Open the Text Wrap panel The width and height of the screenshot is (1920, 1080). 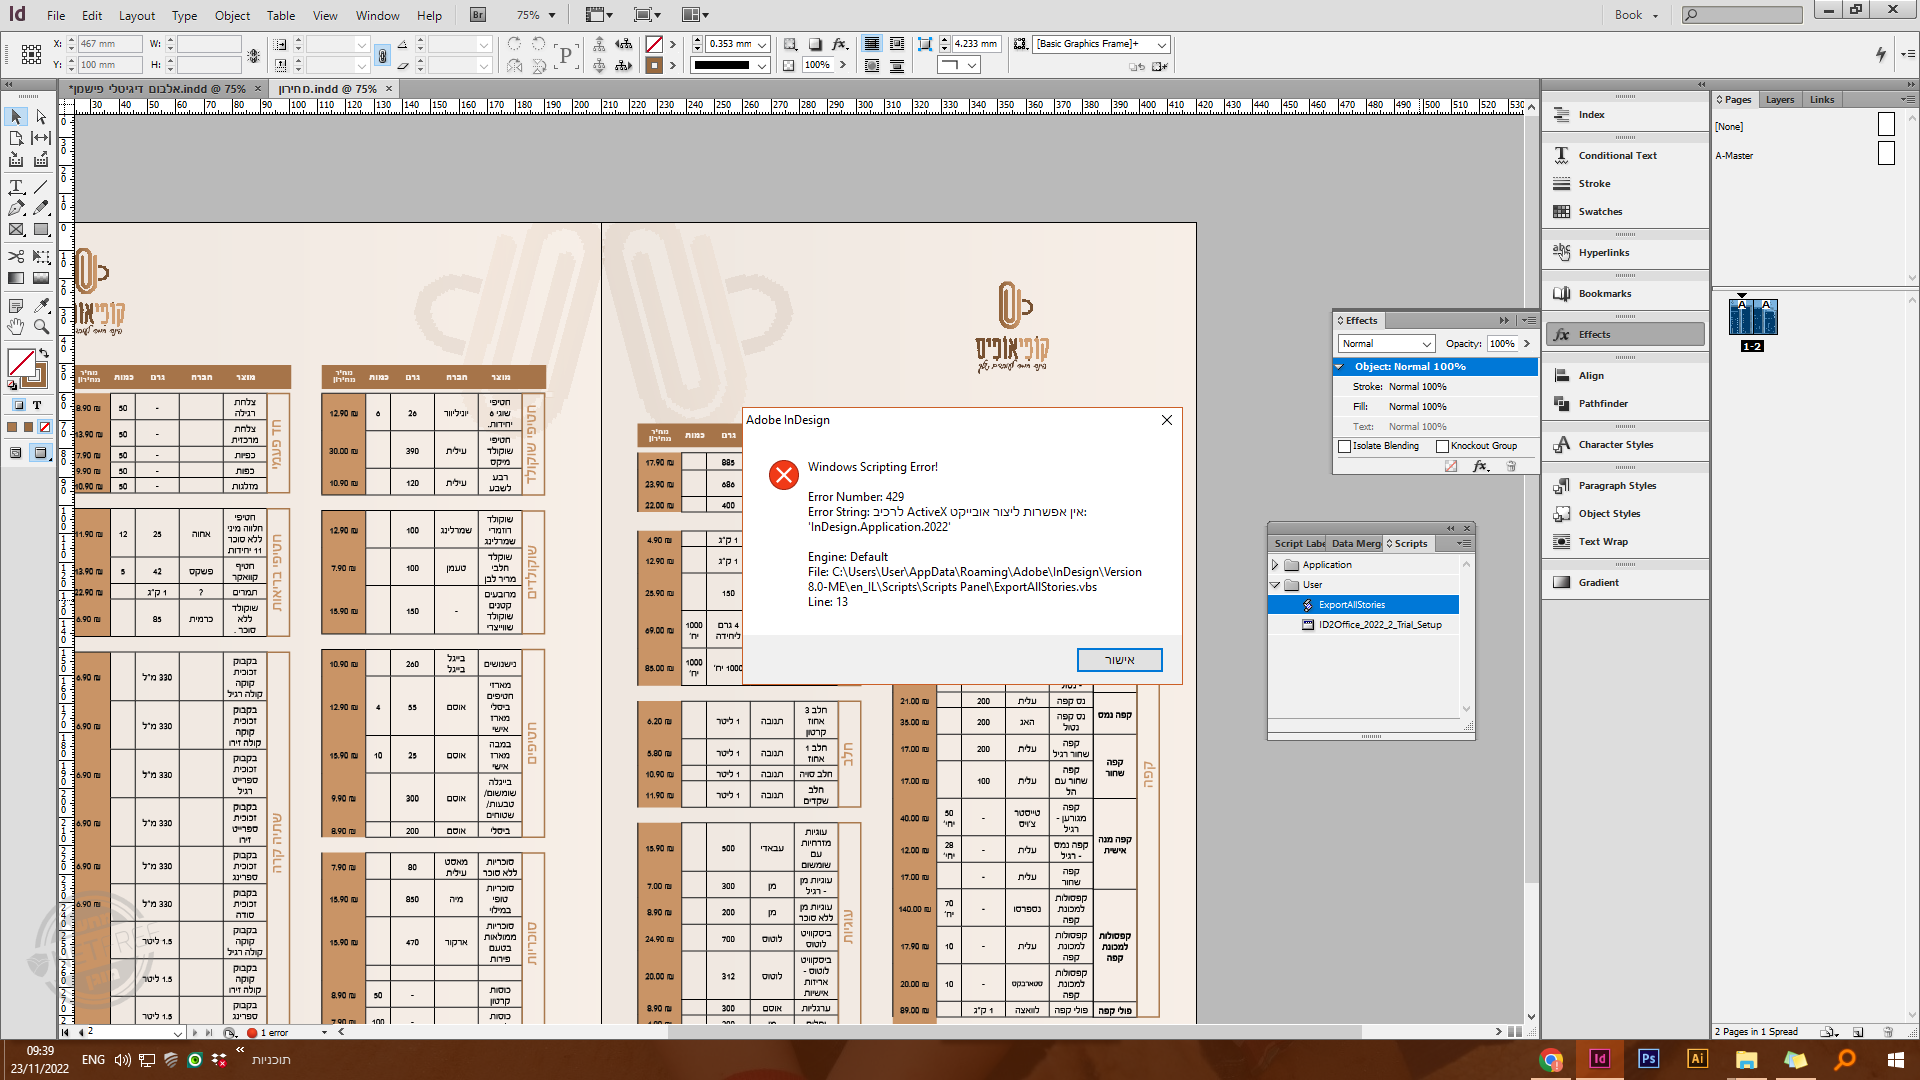click(x=1602, y=542)
